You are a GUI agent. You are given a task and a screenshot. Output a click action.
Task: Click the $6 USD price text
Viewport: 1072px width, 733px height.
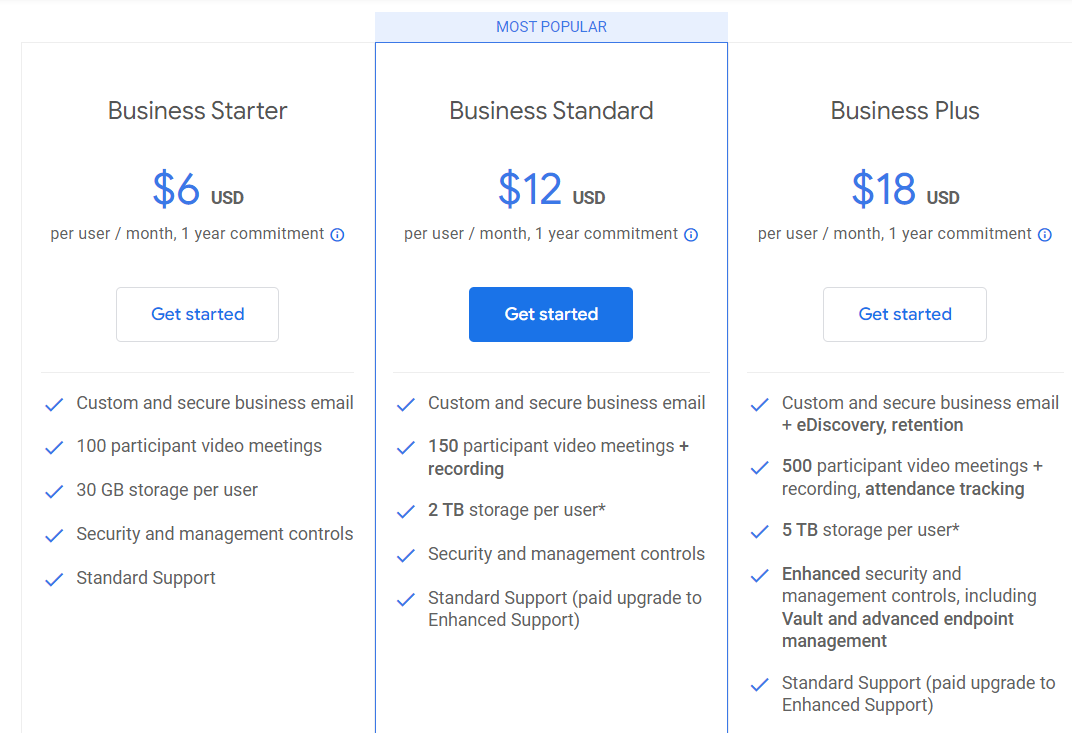(x=198, y=189)
